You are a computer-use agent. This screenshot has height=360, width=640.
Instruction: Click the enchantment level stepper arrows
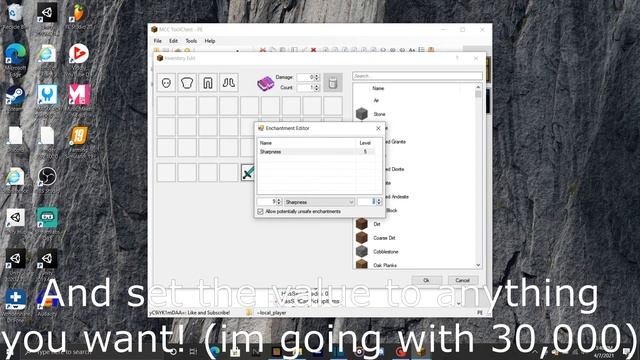click(379, 202)
